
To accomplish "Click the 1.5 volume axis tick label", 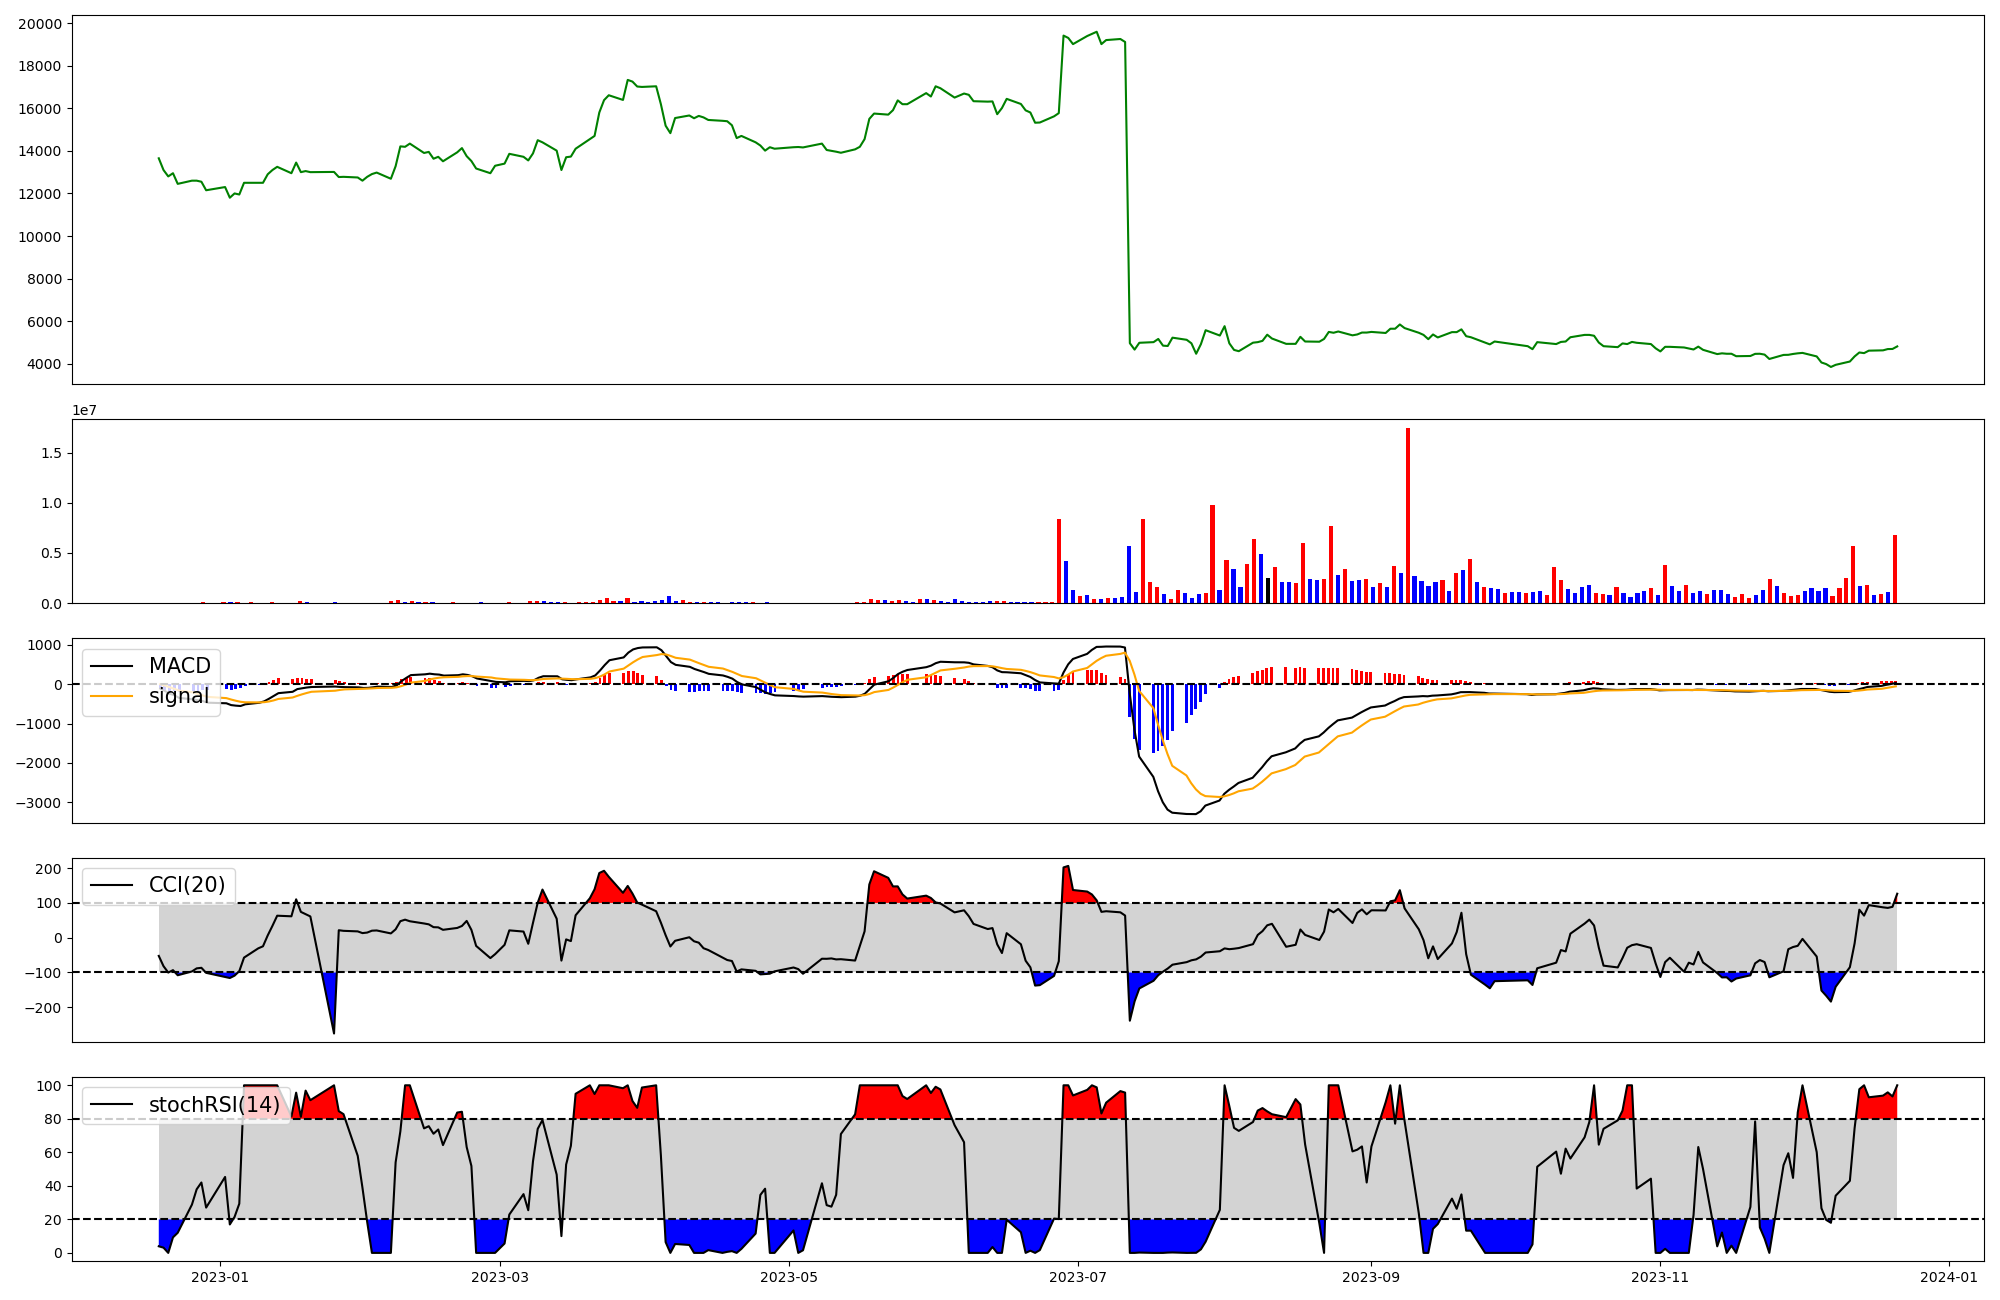I will [51, 454].
